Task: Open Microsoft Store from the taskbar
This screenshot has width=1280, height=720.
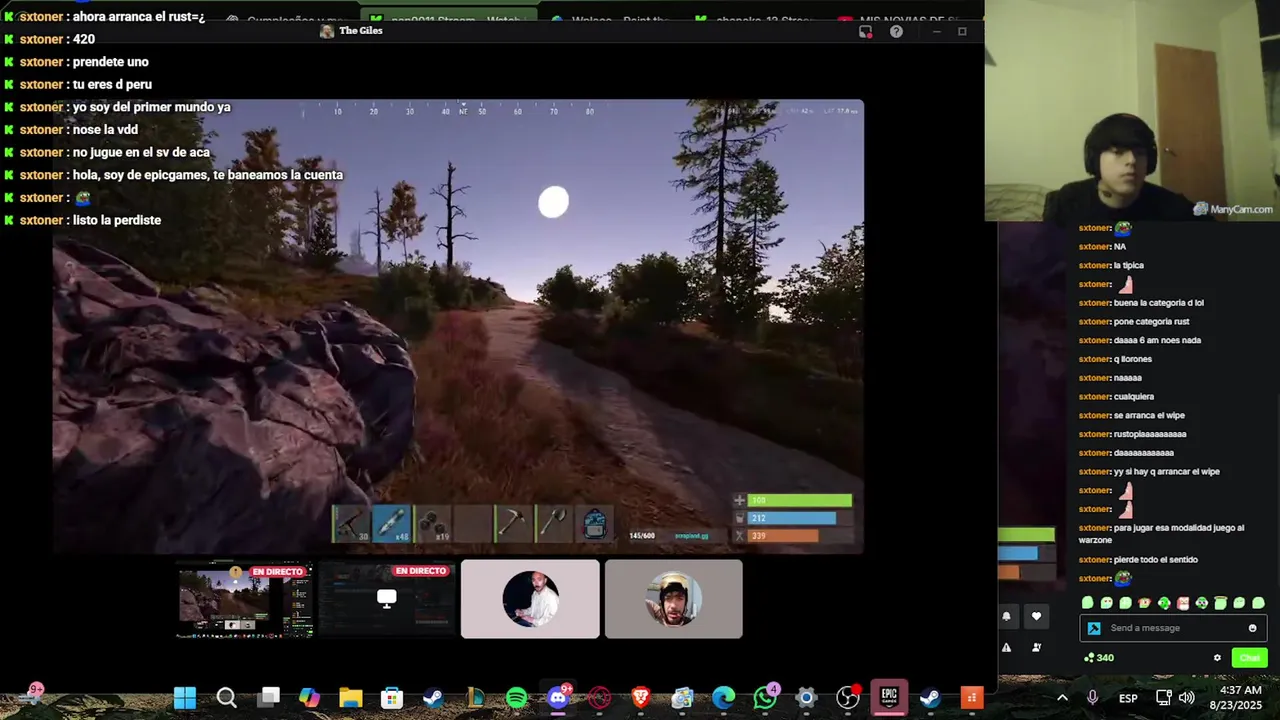Action: click(392, 698)
